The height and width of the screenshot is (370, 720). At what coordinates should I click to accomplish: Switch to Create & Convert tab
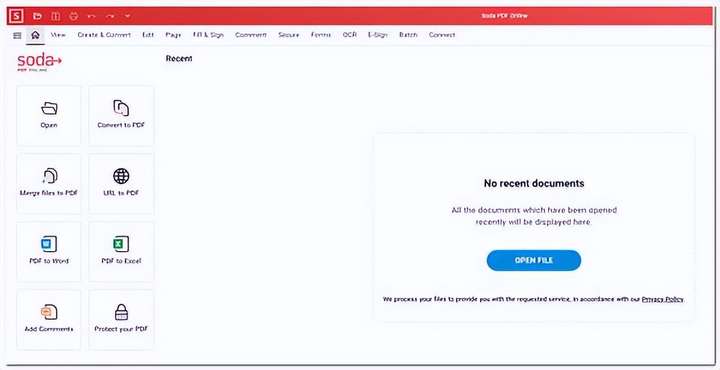[x=104, y=35]
